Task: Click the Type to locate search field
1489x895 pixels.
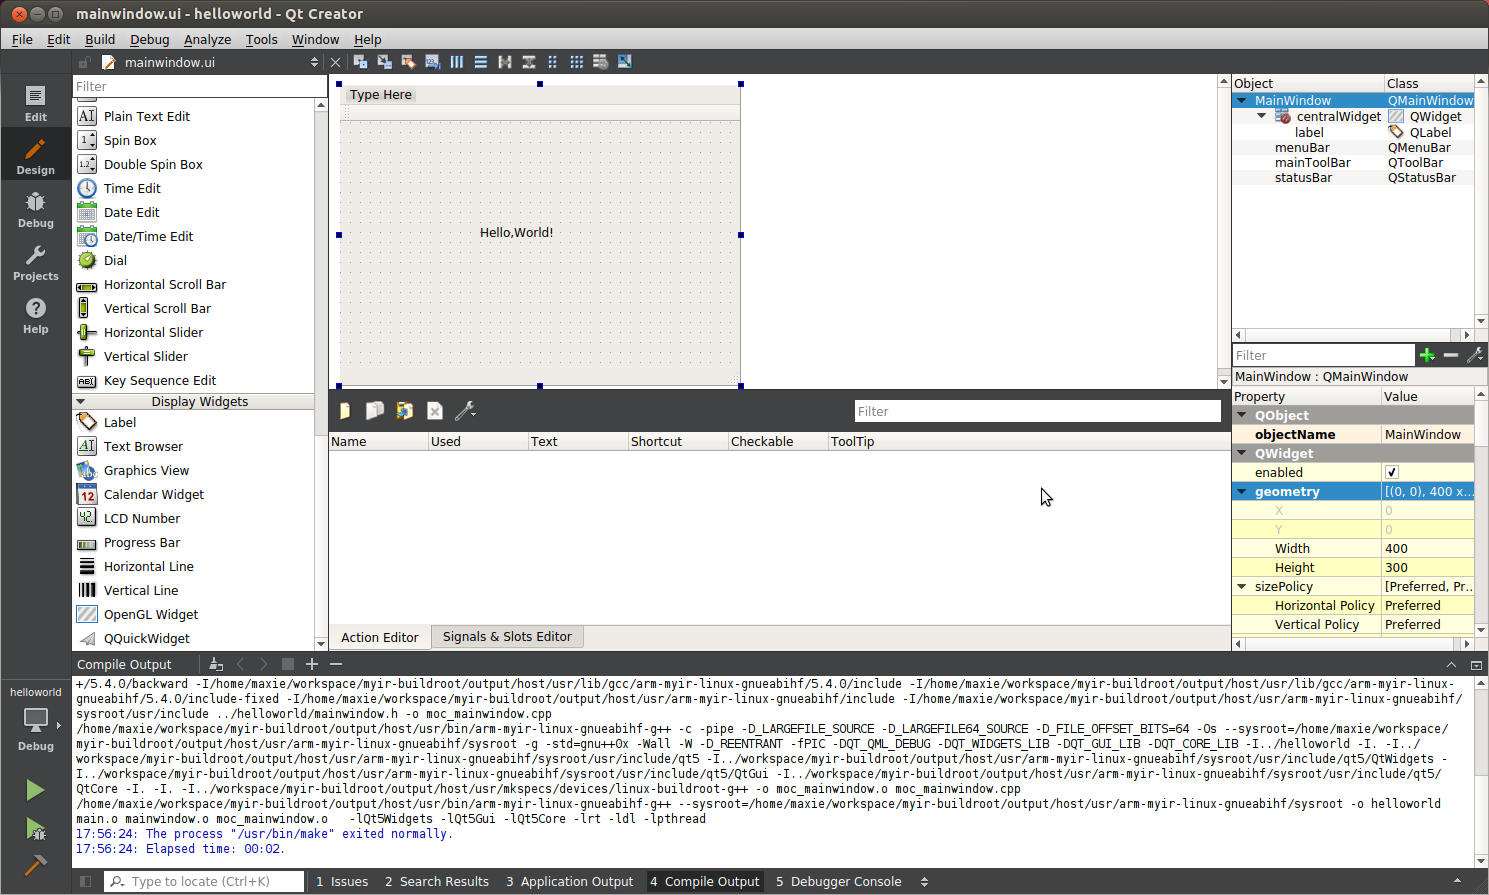Action: click(x=205, y=882)
